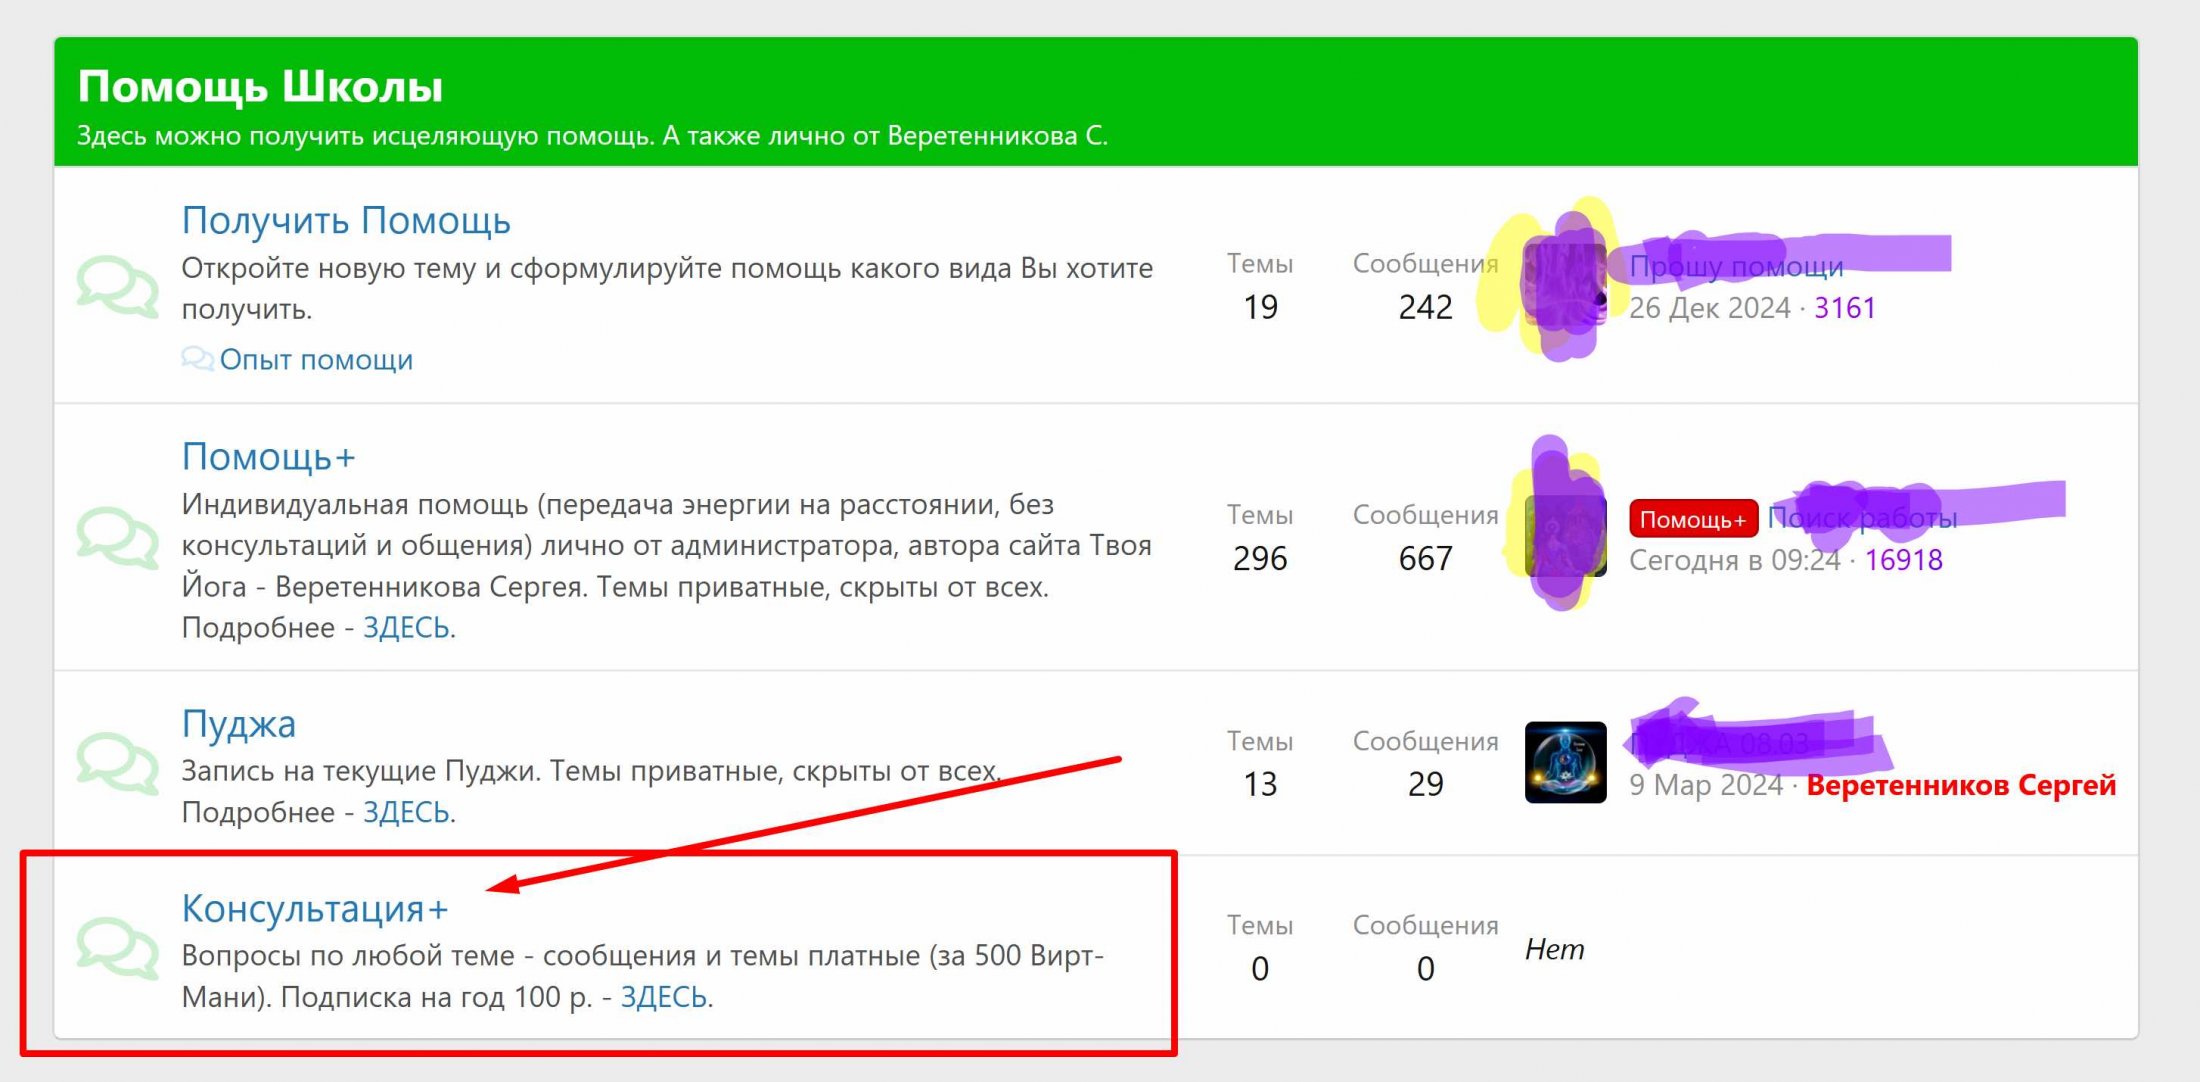Open the Консультация+ subforum highlighted in red
Image resolution: width=2200 pixels, height=1082 pixels.
coord(314,908)
